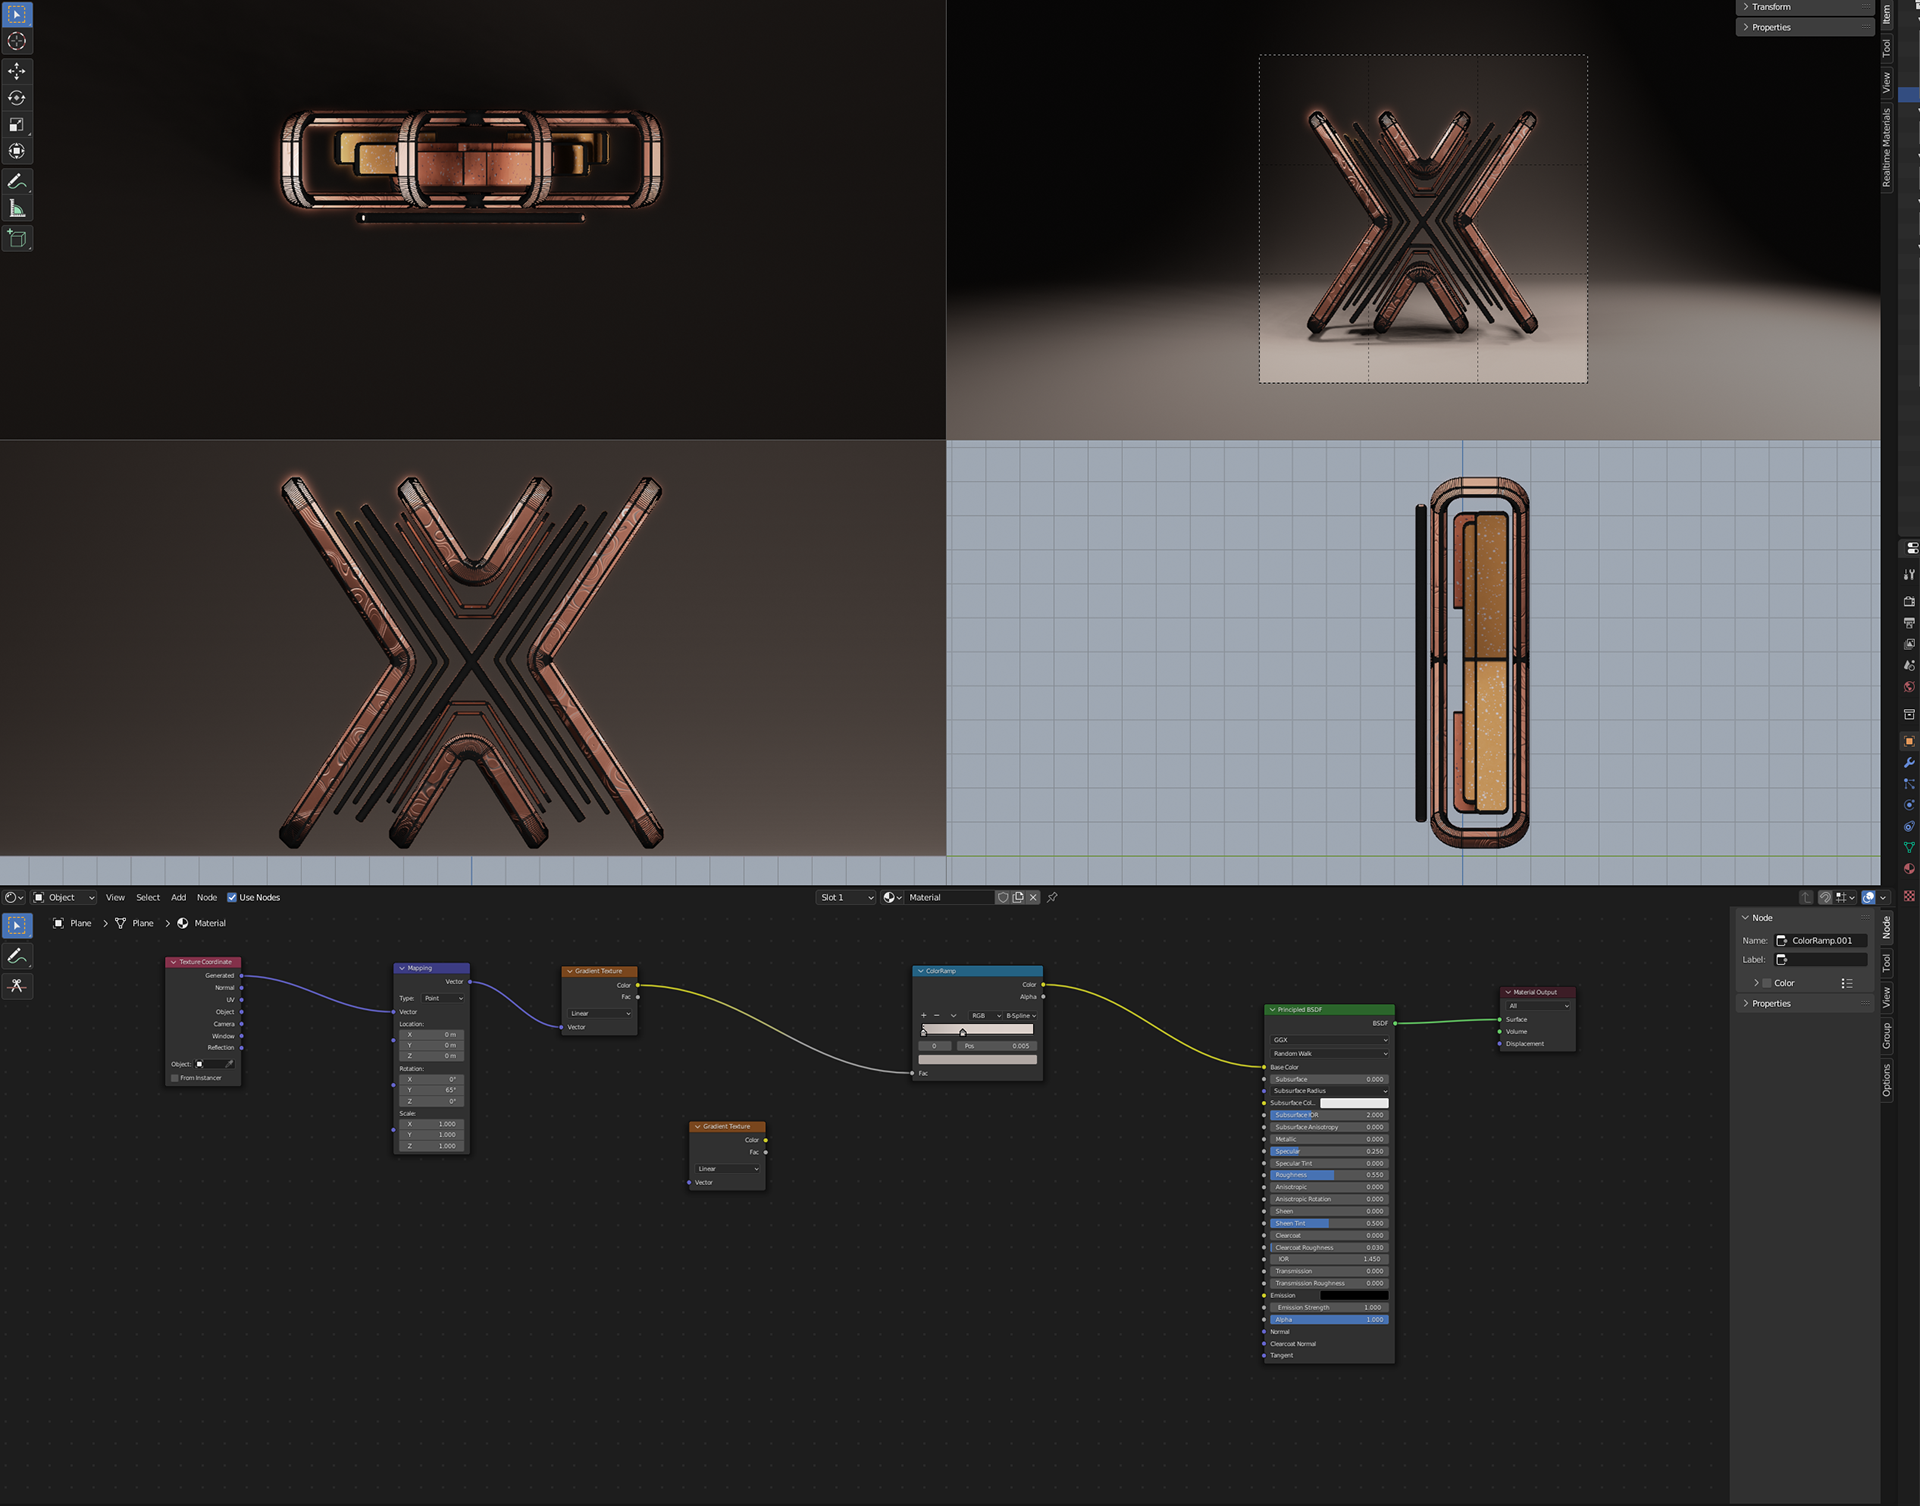
Task: Click the plus button to add ColorRamp stop
Action: coord(923,1015)
